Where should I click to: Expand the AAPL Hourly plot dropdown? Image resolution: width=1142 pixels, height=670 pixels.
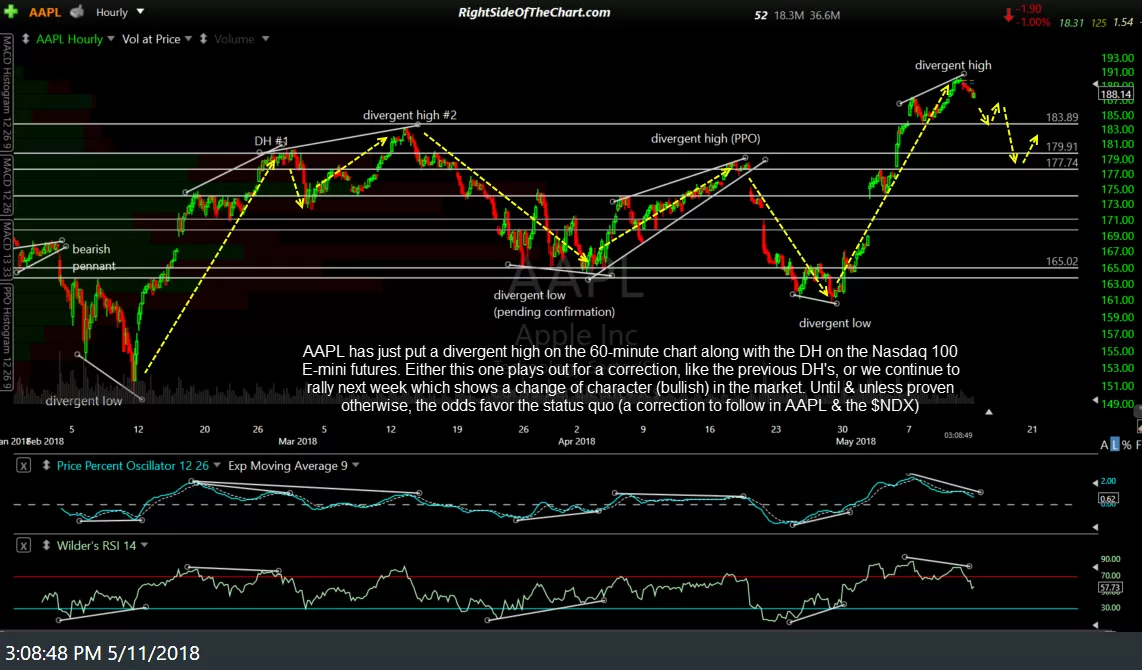(x=111, y=39)
